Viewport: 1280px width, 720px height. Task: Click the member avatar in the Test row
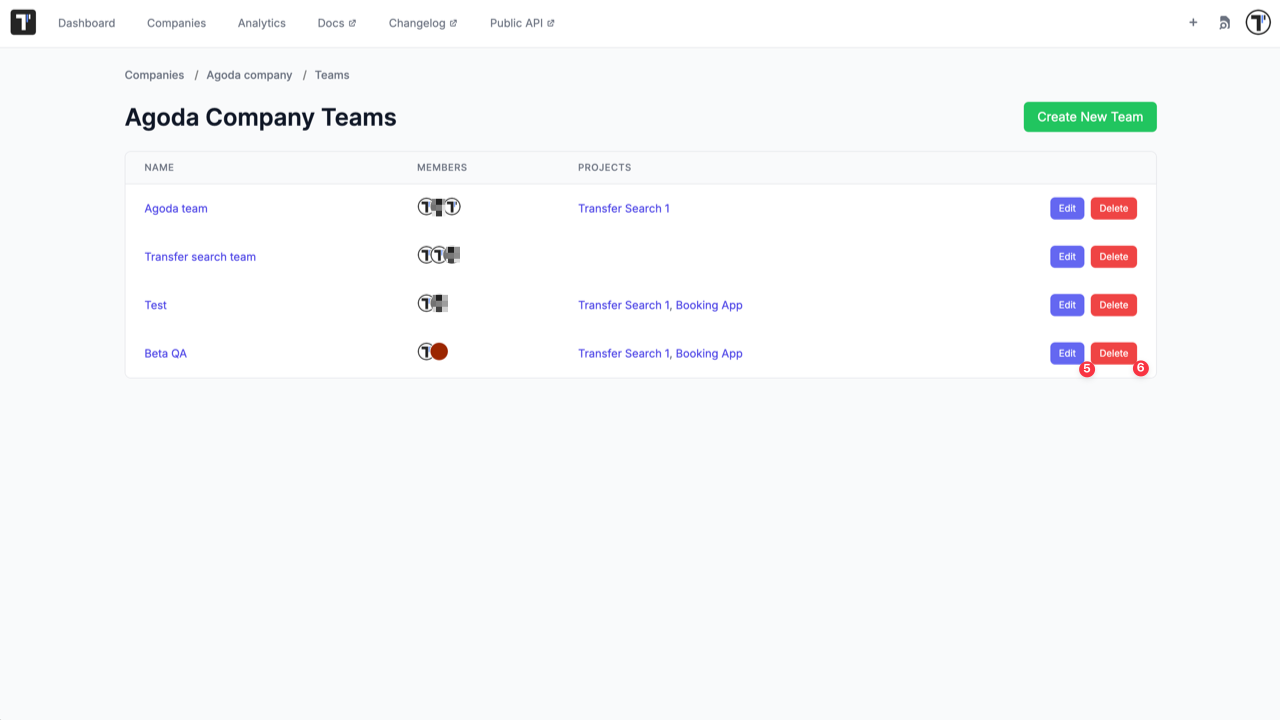click(x=424, y=303)
